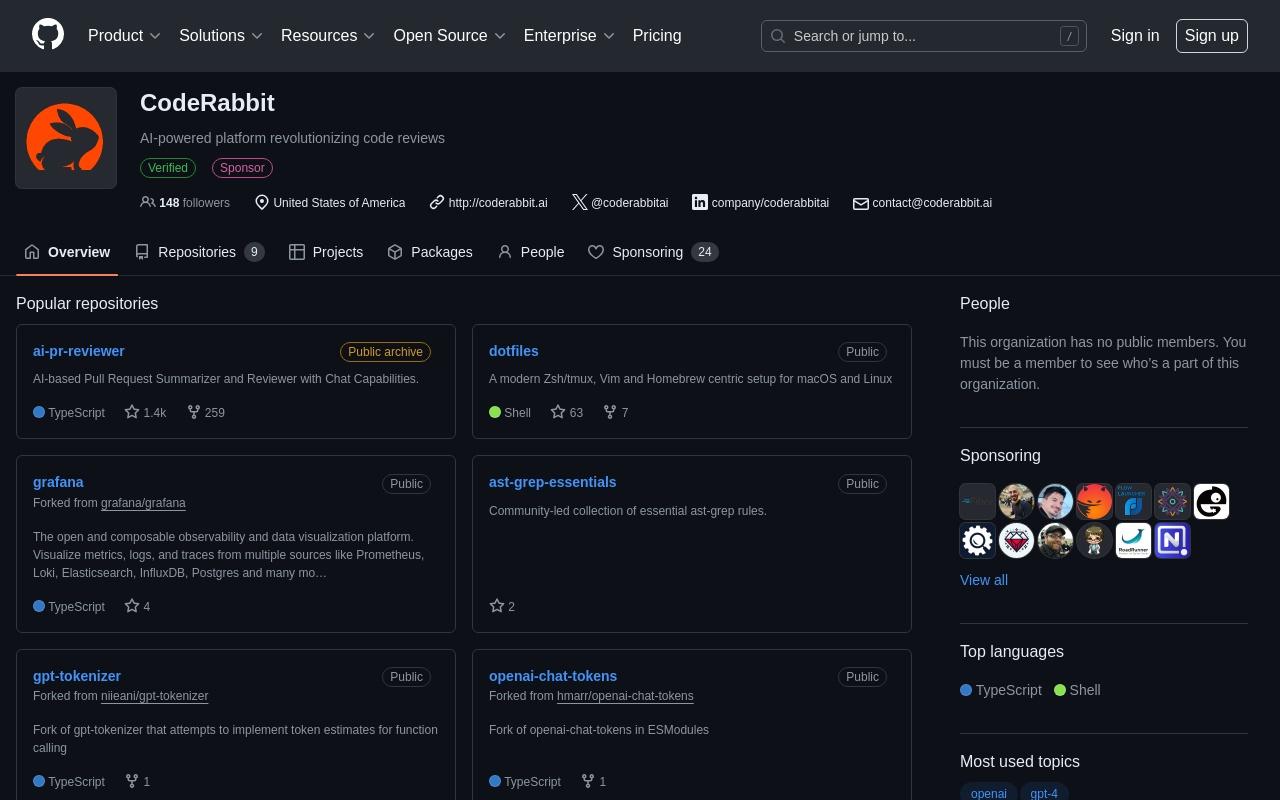Viewport: 1280px width, 800px height.
Task: Open the CodeRabbit organization avatar
Action: (66, 138)
